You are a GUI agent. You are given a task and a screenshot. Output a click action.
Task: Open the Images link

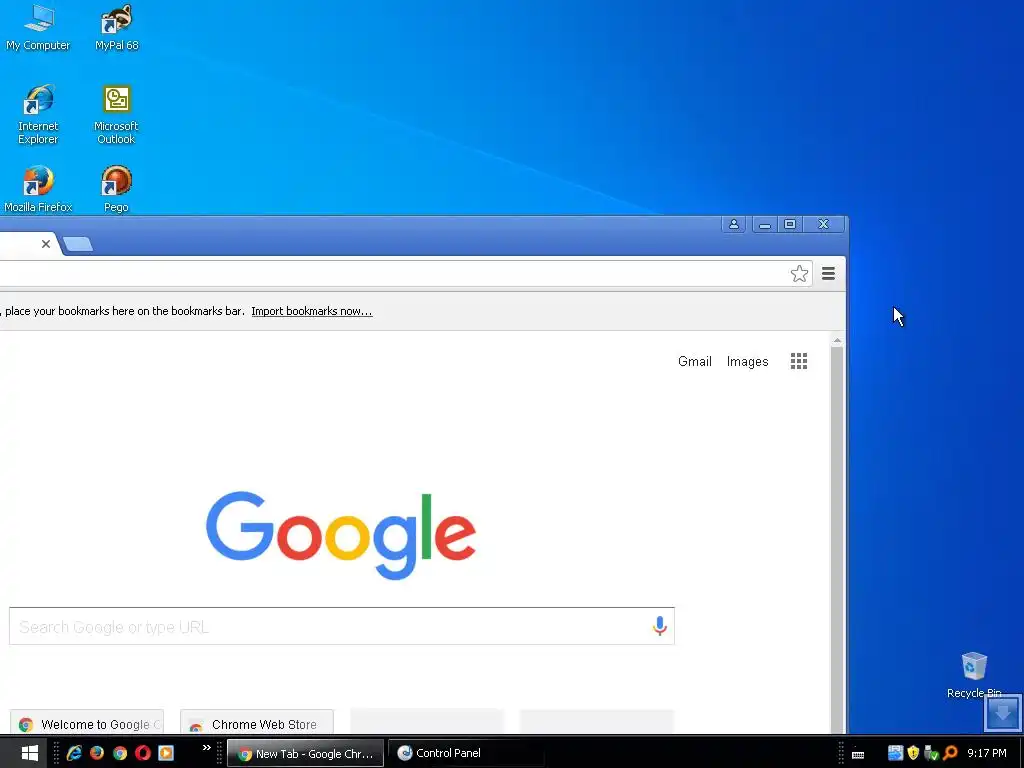[747, 361]
